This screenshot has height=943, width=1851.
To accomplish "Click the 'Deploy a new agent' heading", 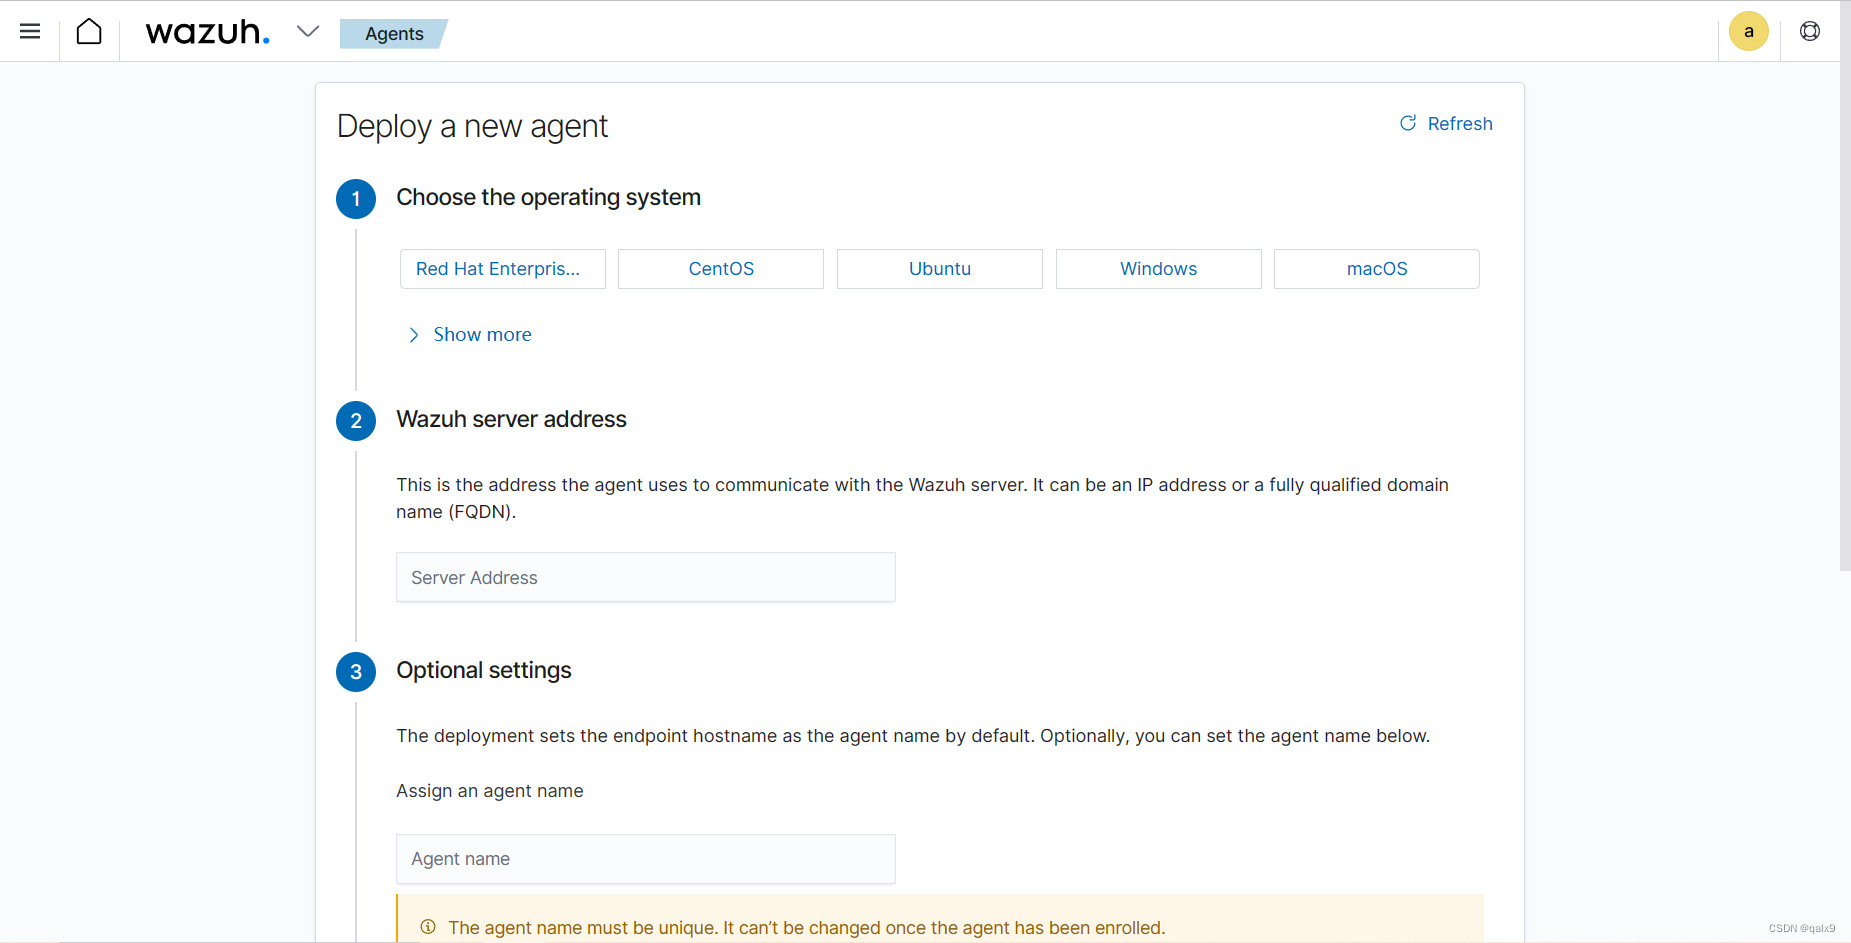I will 472,126.
